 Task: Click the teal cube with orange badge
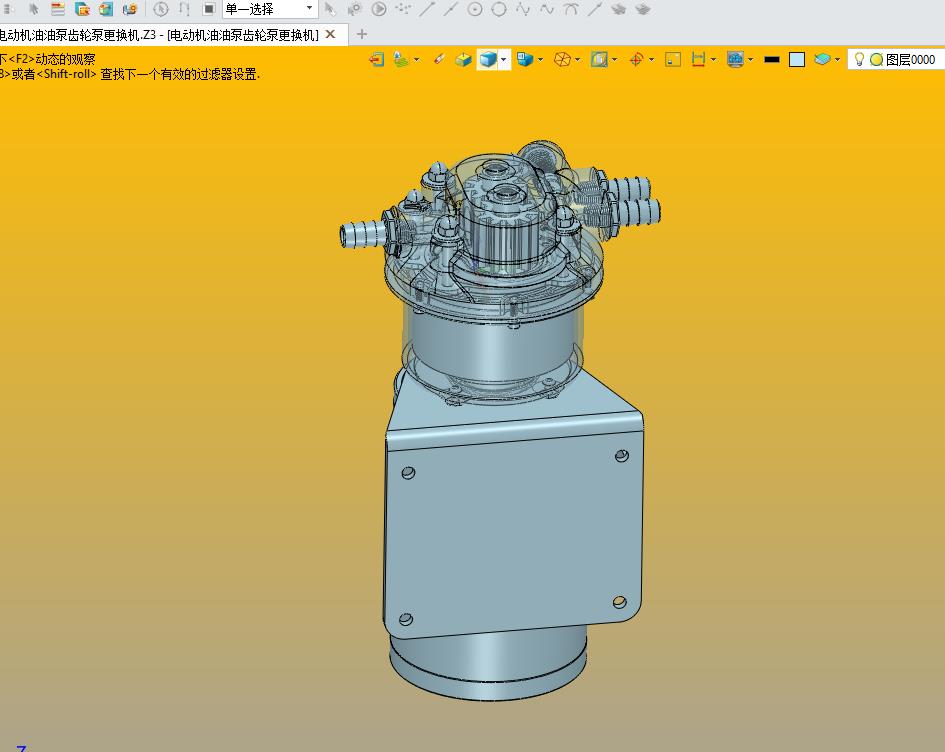click(82, 9)
